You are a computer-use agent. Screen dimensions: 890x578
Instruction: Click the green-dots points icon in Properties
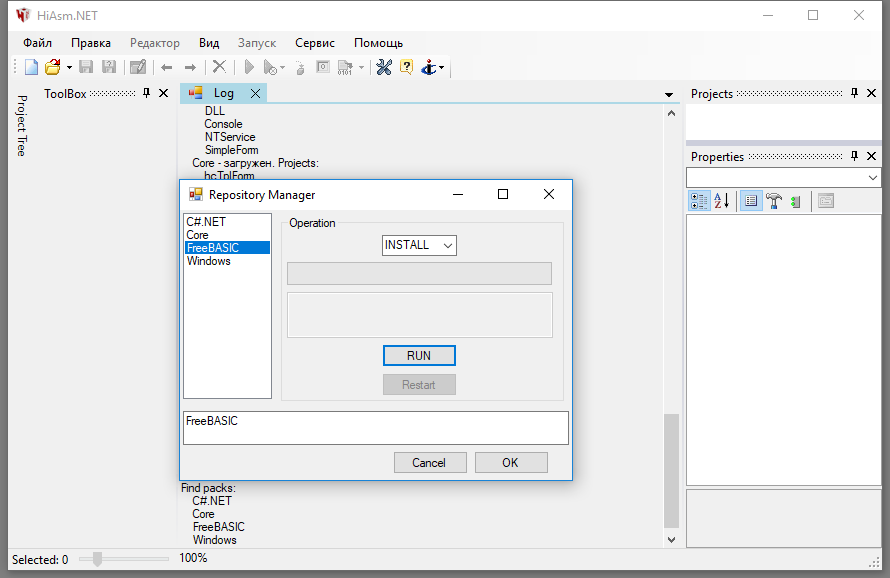[x=796, y=201]
